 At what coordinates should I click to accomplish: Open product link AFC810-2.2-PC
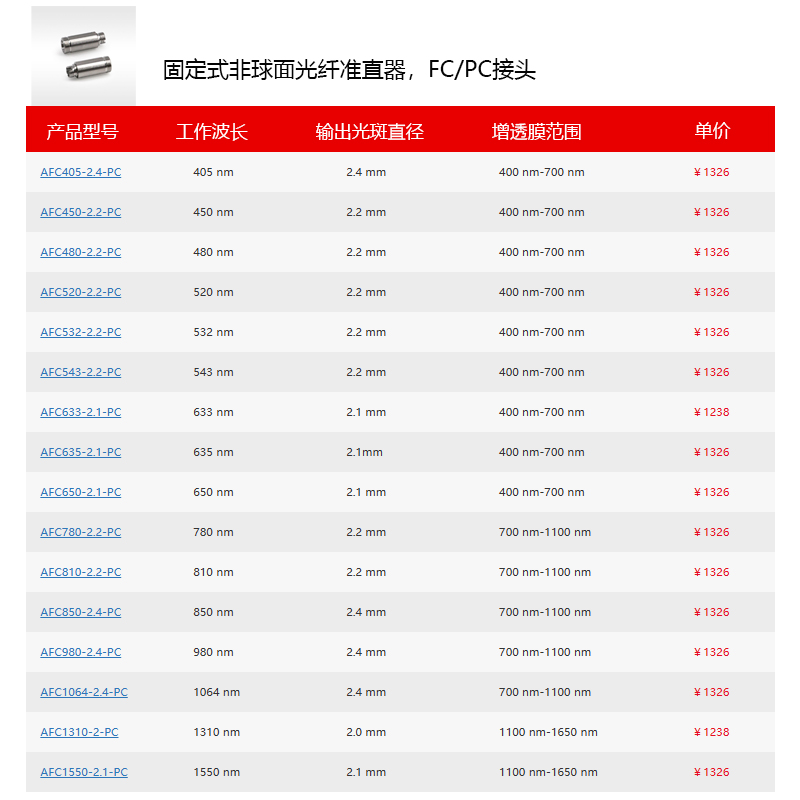pyautogui.click(x=81, y=572)
